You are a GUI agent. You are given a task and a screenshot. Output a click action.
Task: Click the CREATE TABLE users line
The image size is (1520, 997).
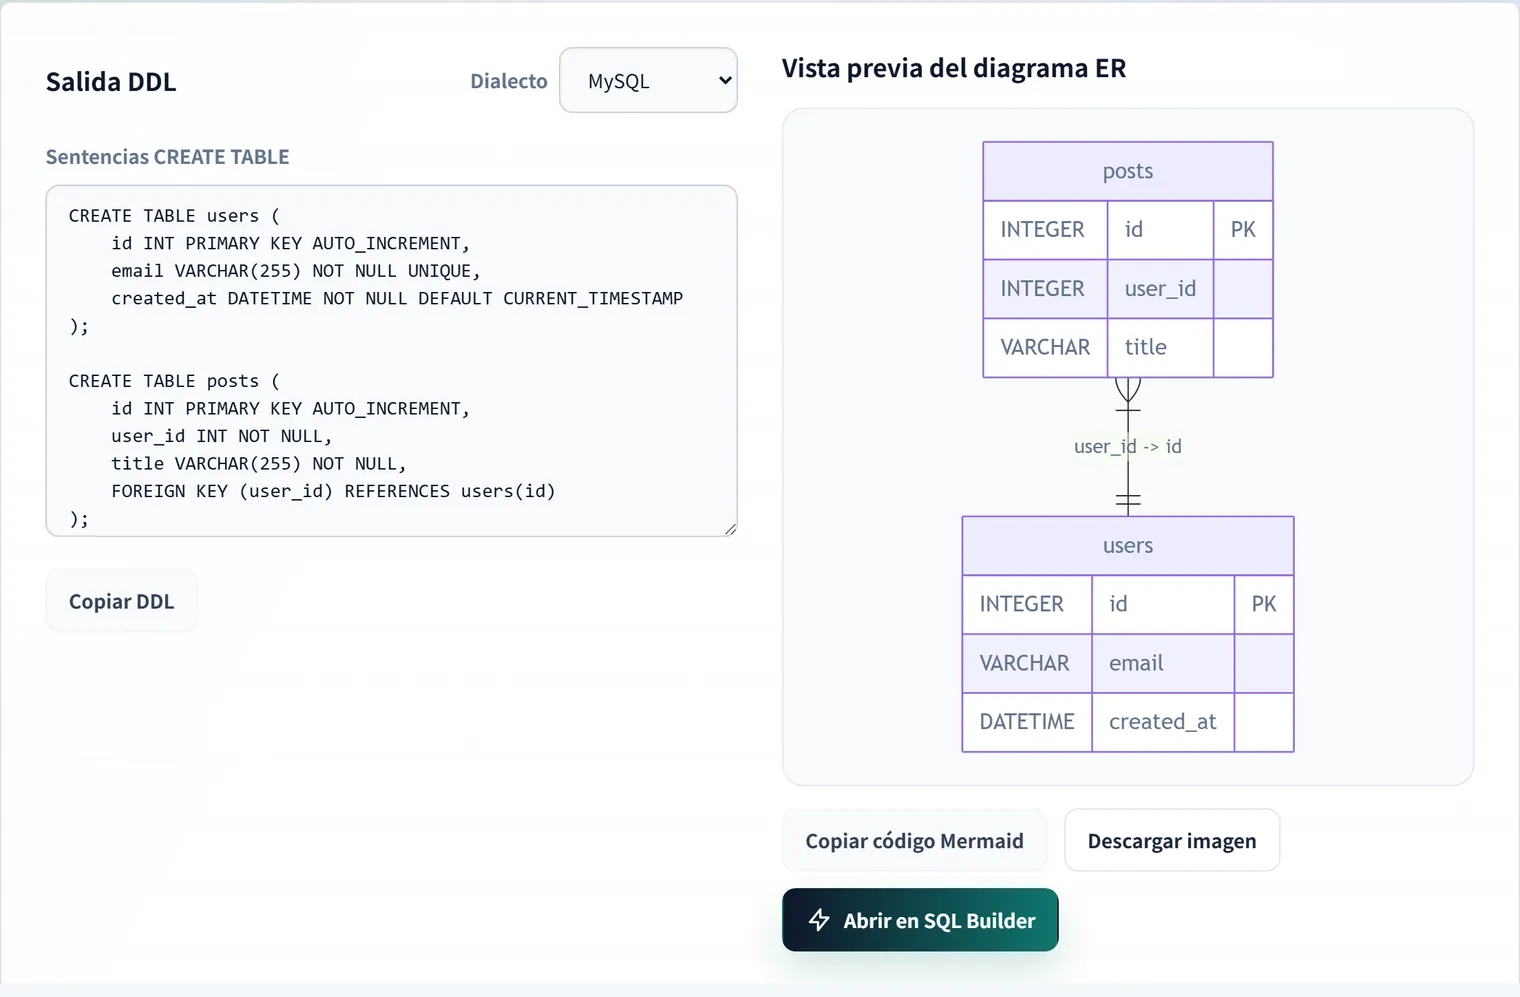click(x=174, y=216)
